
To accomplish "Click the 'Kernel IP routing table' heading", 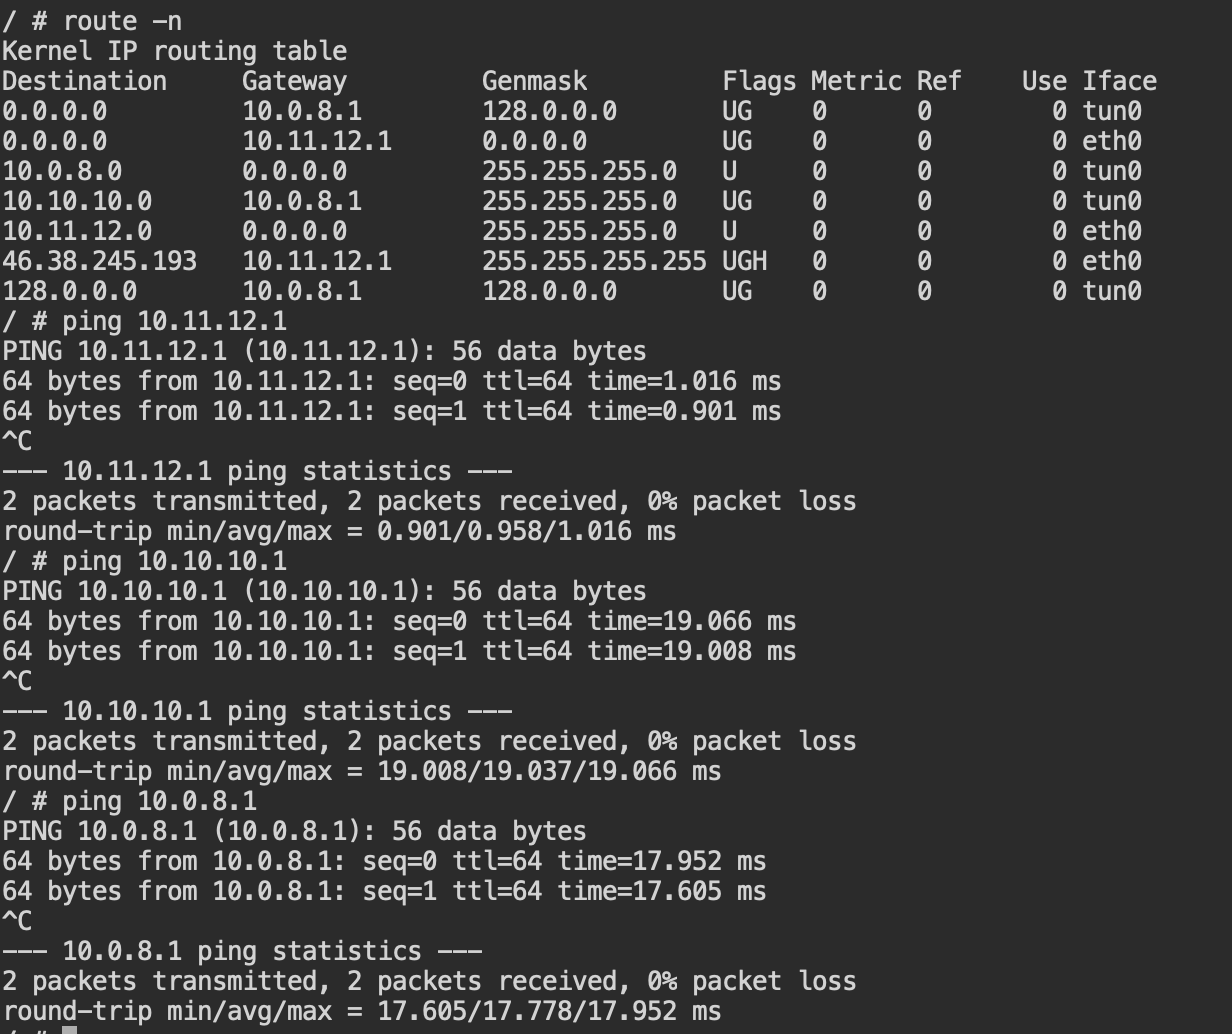I will (175, 51).
